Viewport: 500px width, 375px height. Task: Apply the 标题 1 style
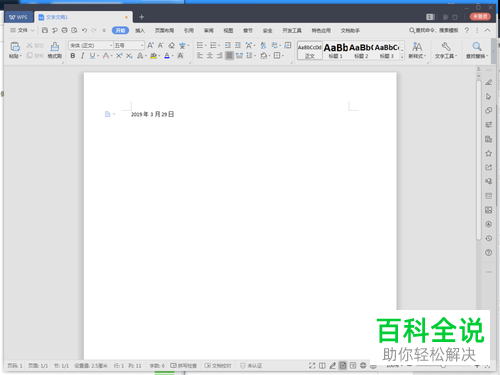336,51
